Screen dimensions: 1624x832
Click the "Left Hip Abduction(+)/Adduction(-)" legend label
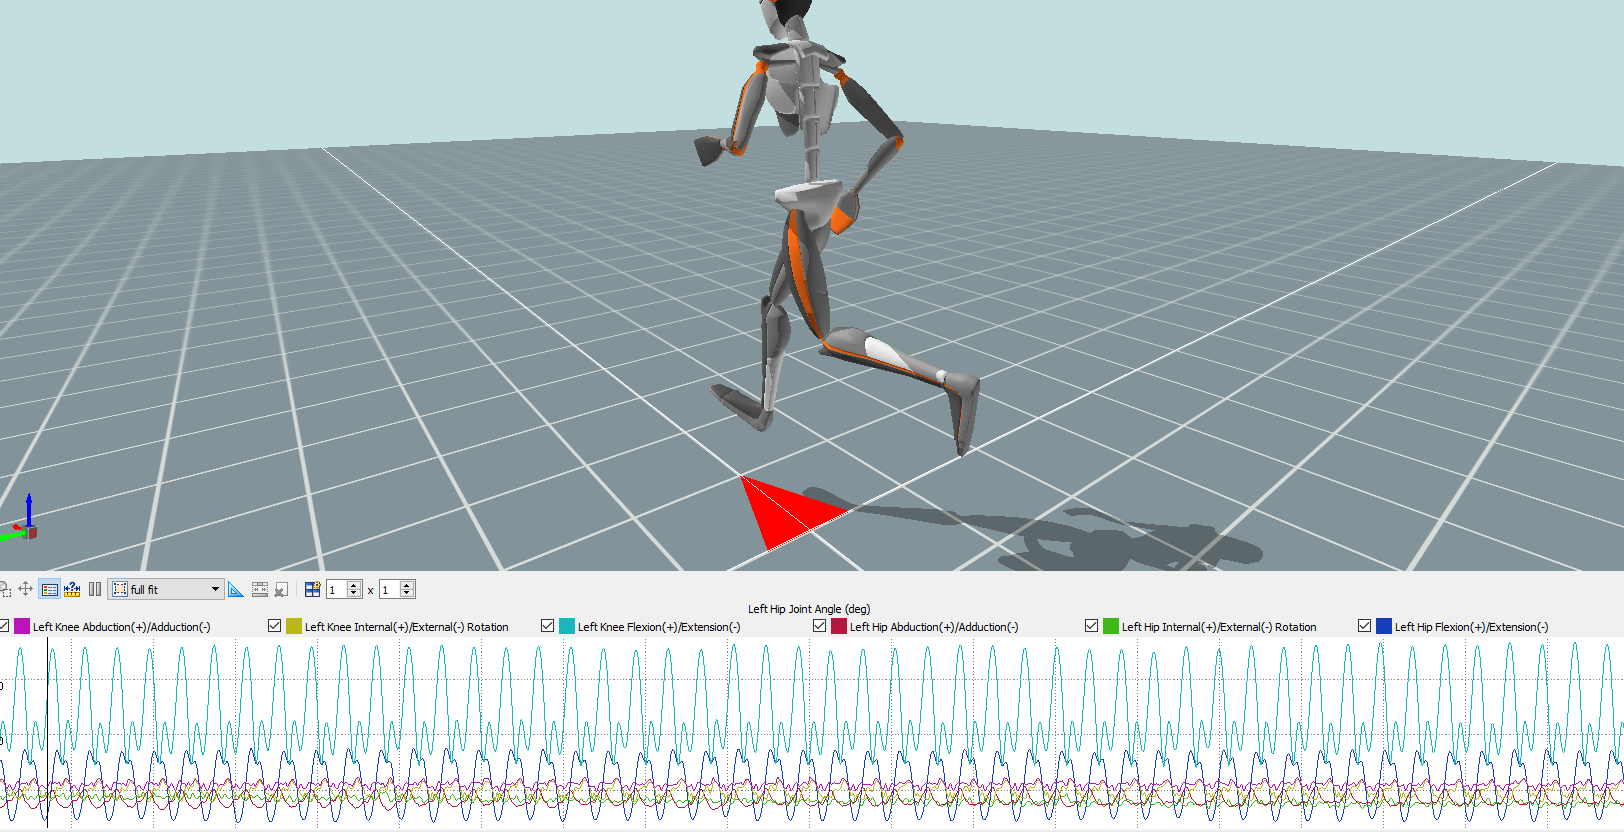[934, 627]
